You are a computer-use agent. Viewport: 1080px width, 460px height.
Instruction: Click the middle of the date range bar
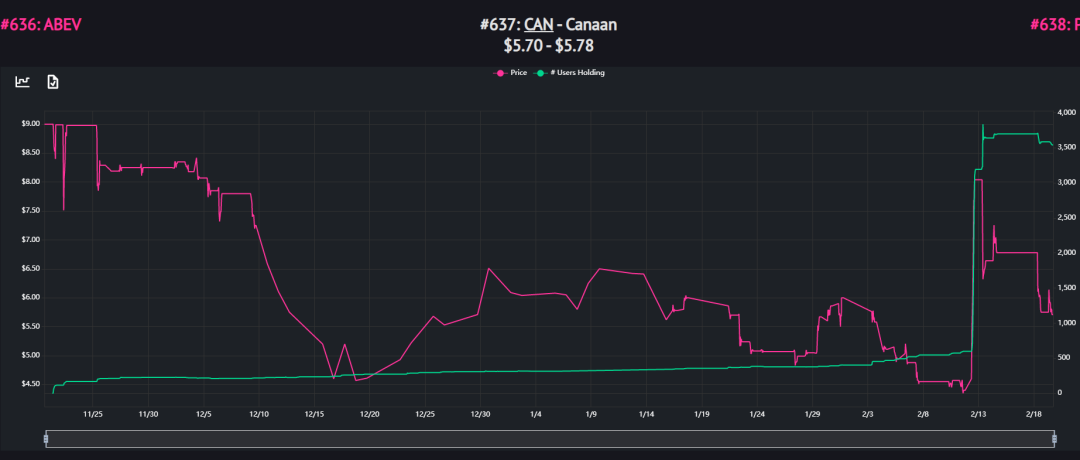click(549, 438)
